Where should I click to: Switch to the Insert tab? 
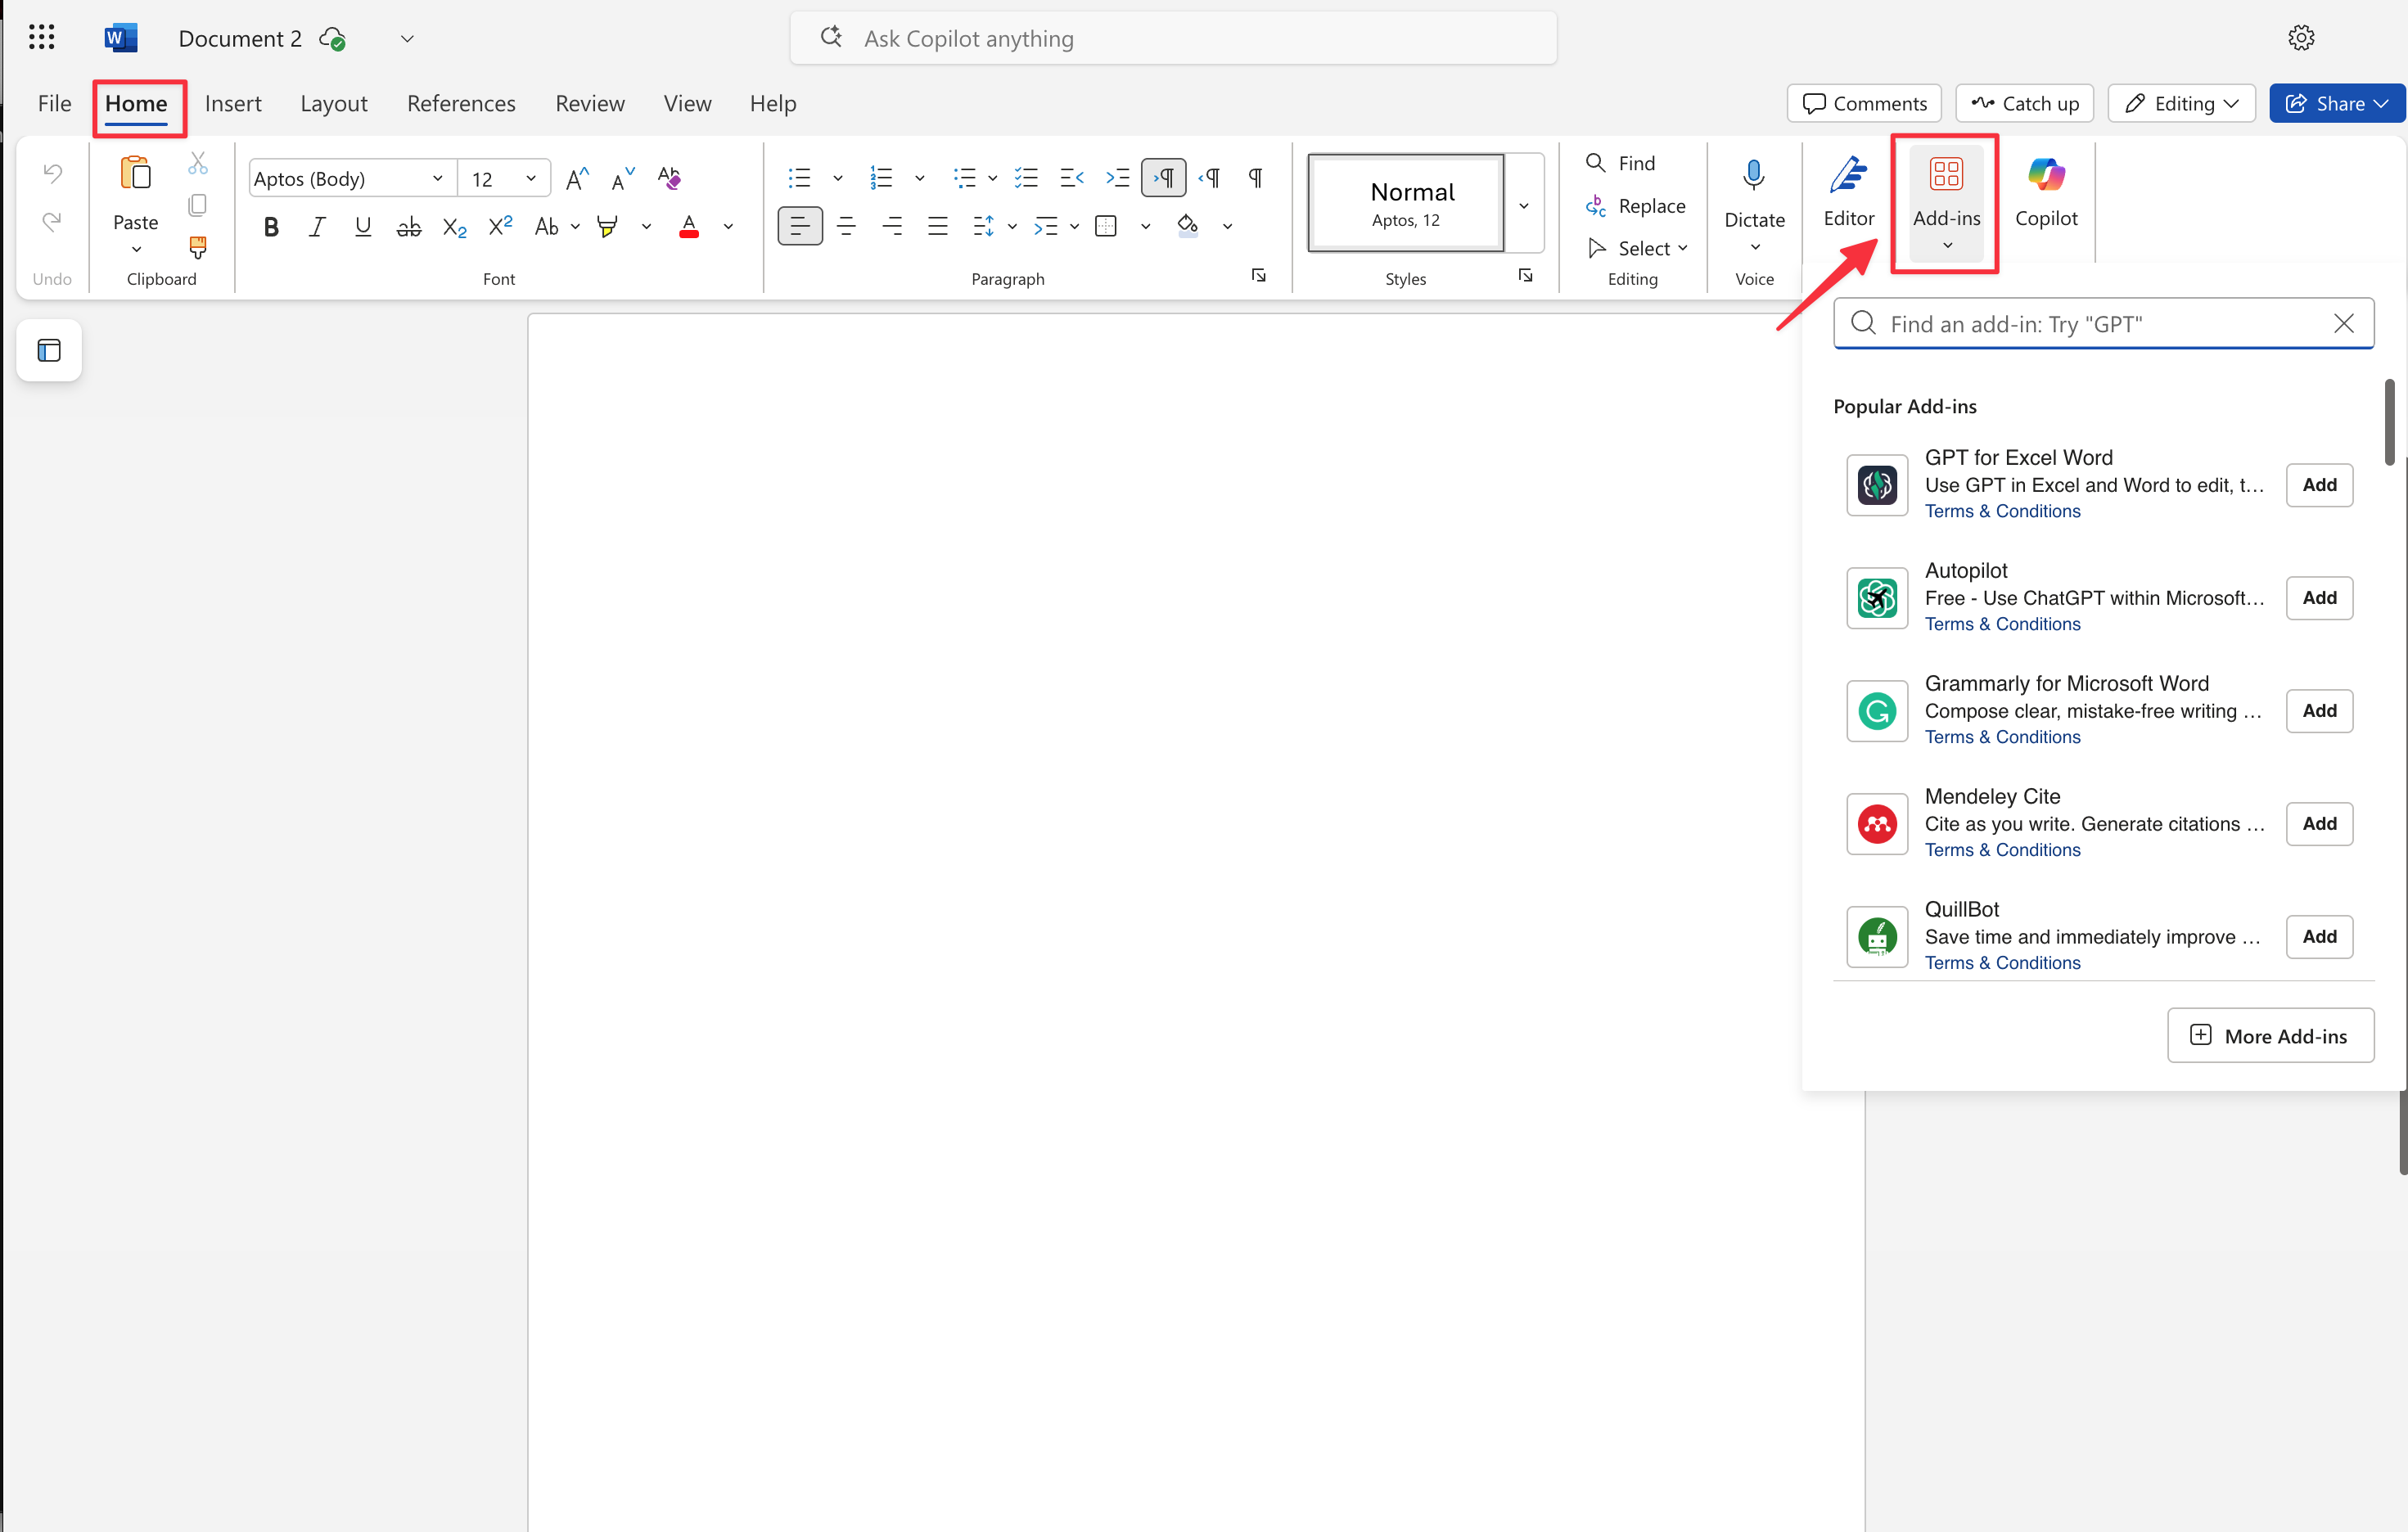tap(233, 103)
